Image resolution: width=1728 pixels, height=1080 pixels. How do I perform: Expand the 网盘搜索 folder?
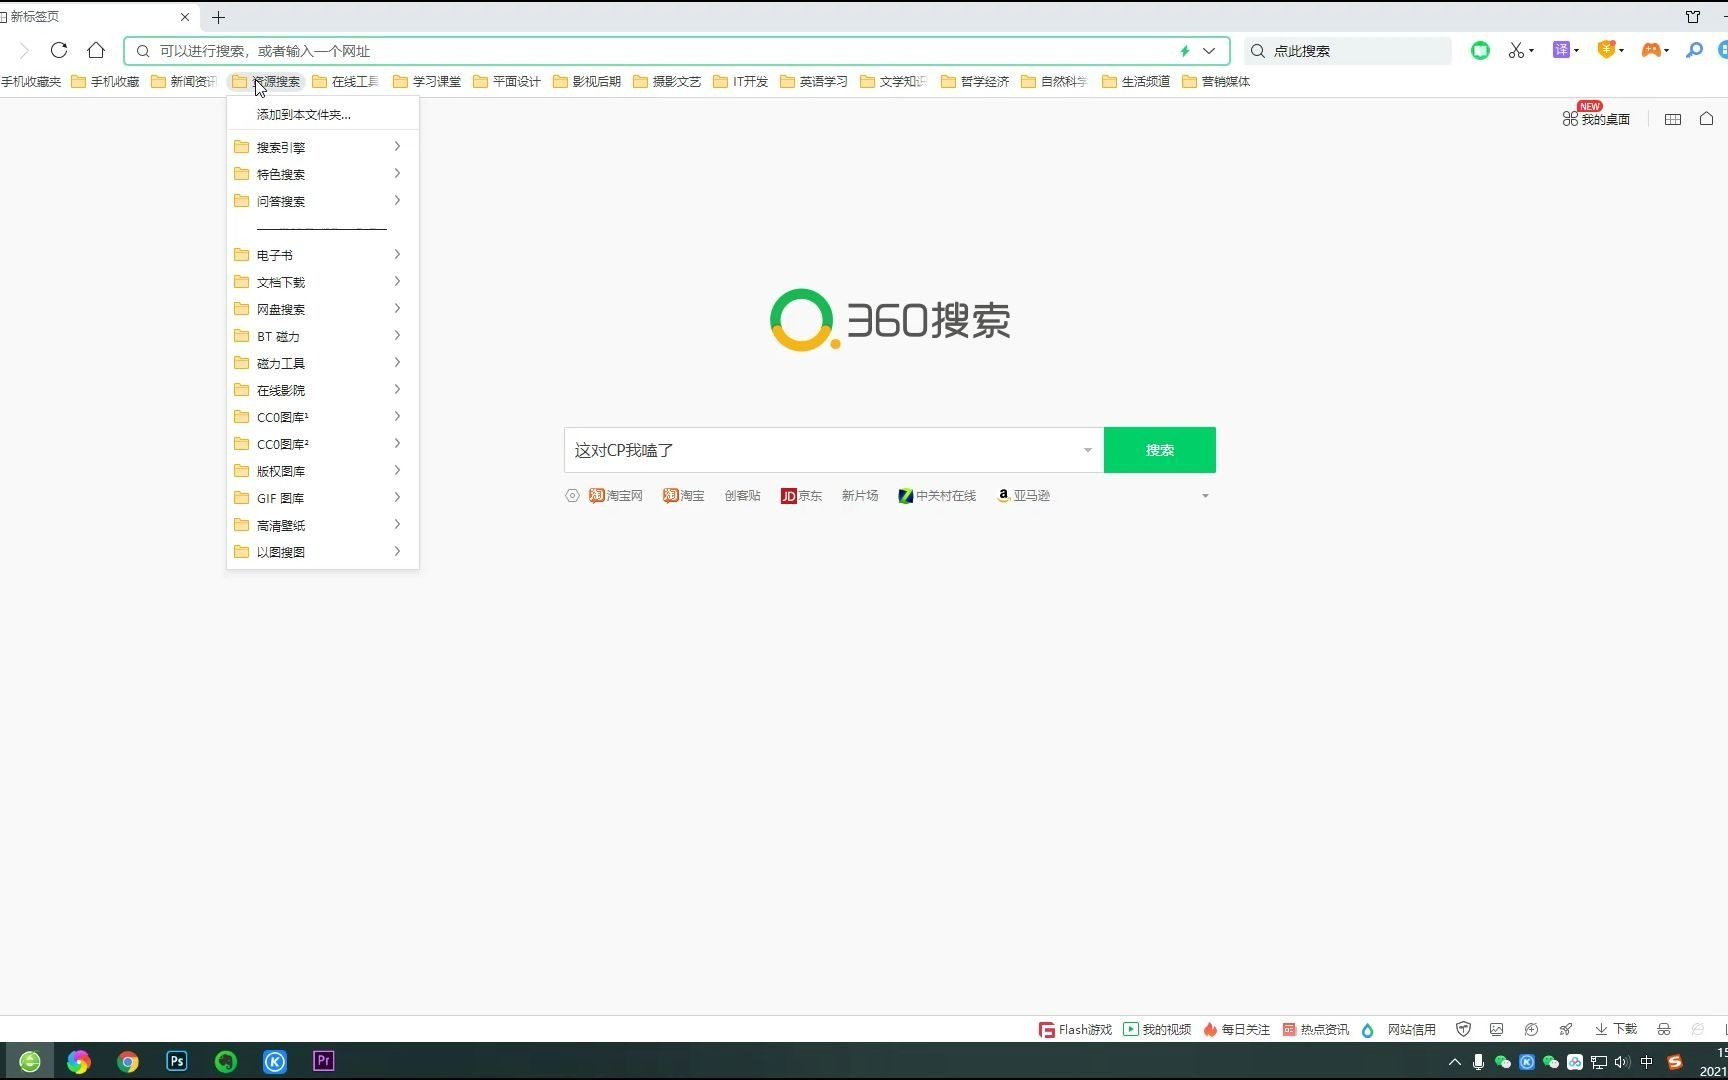point(281,308)
